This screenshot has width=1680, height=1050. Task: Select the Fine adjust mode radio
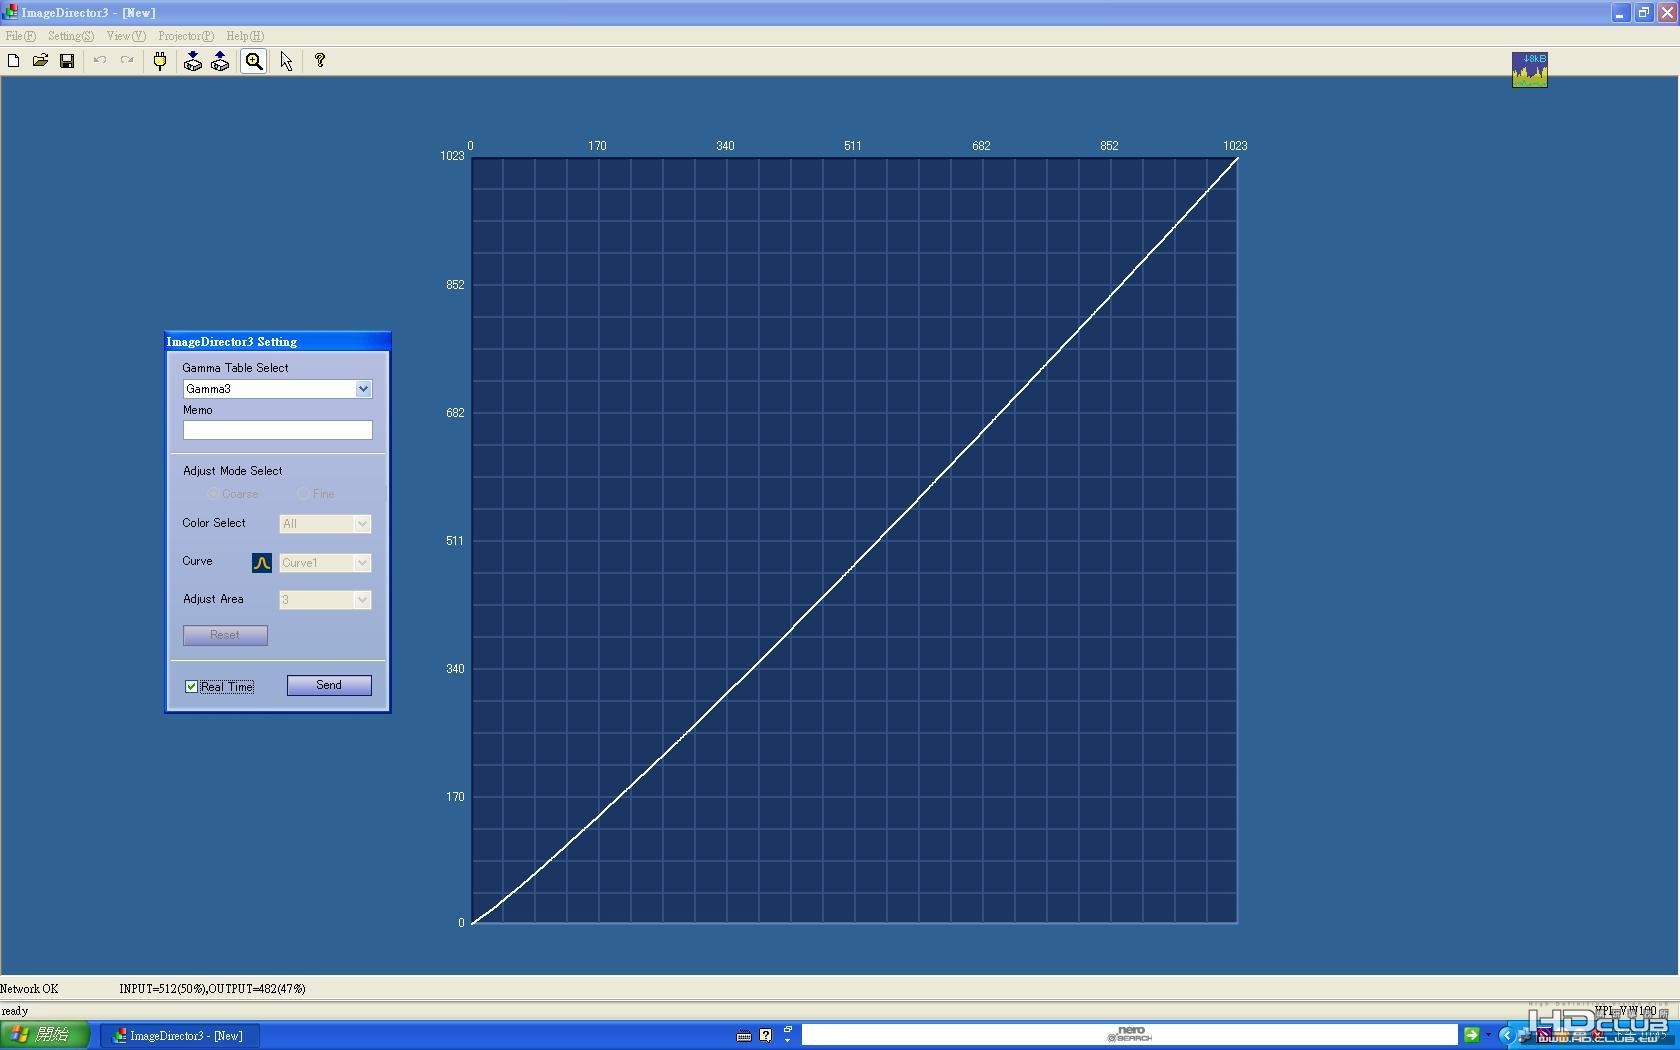tap(303, 494)
